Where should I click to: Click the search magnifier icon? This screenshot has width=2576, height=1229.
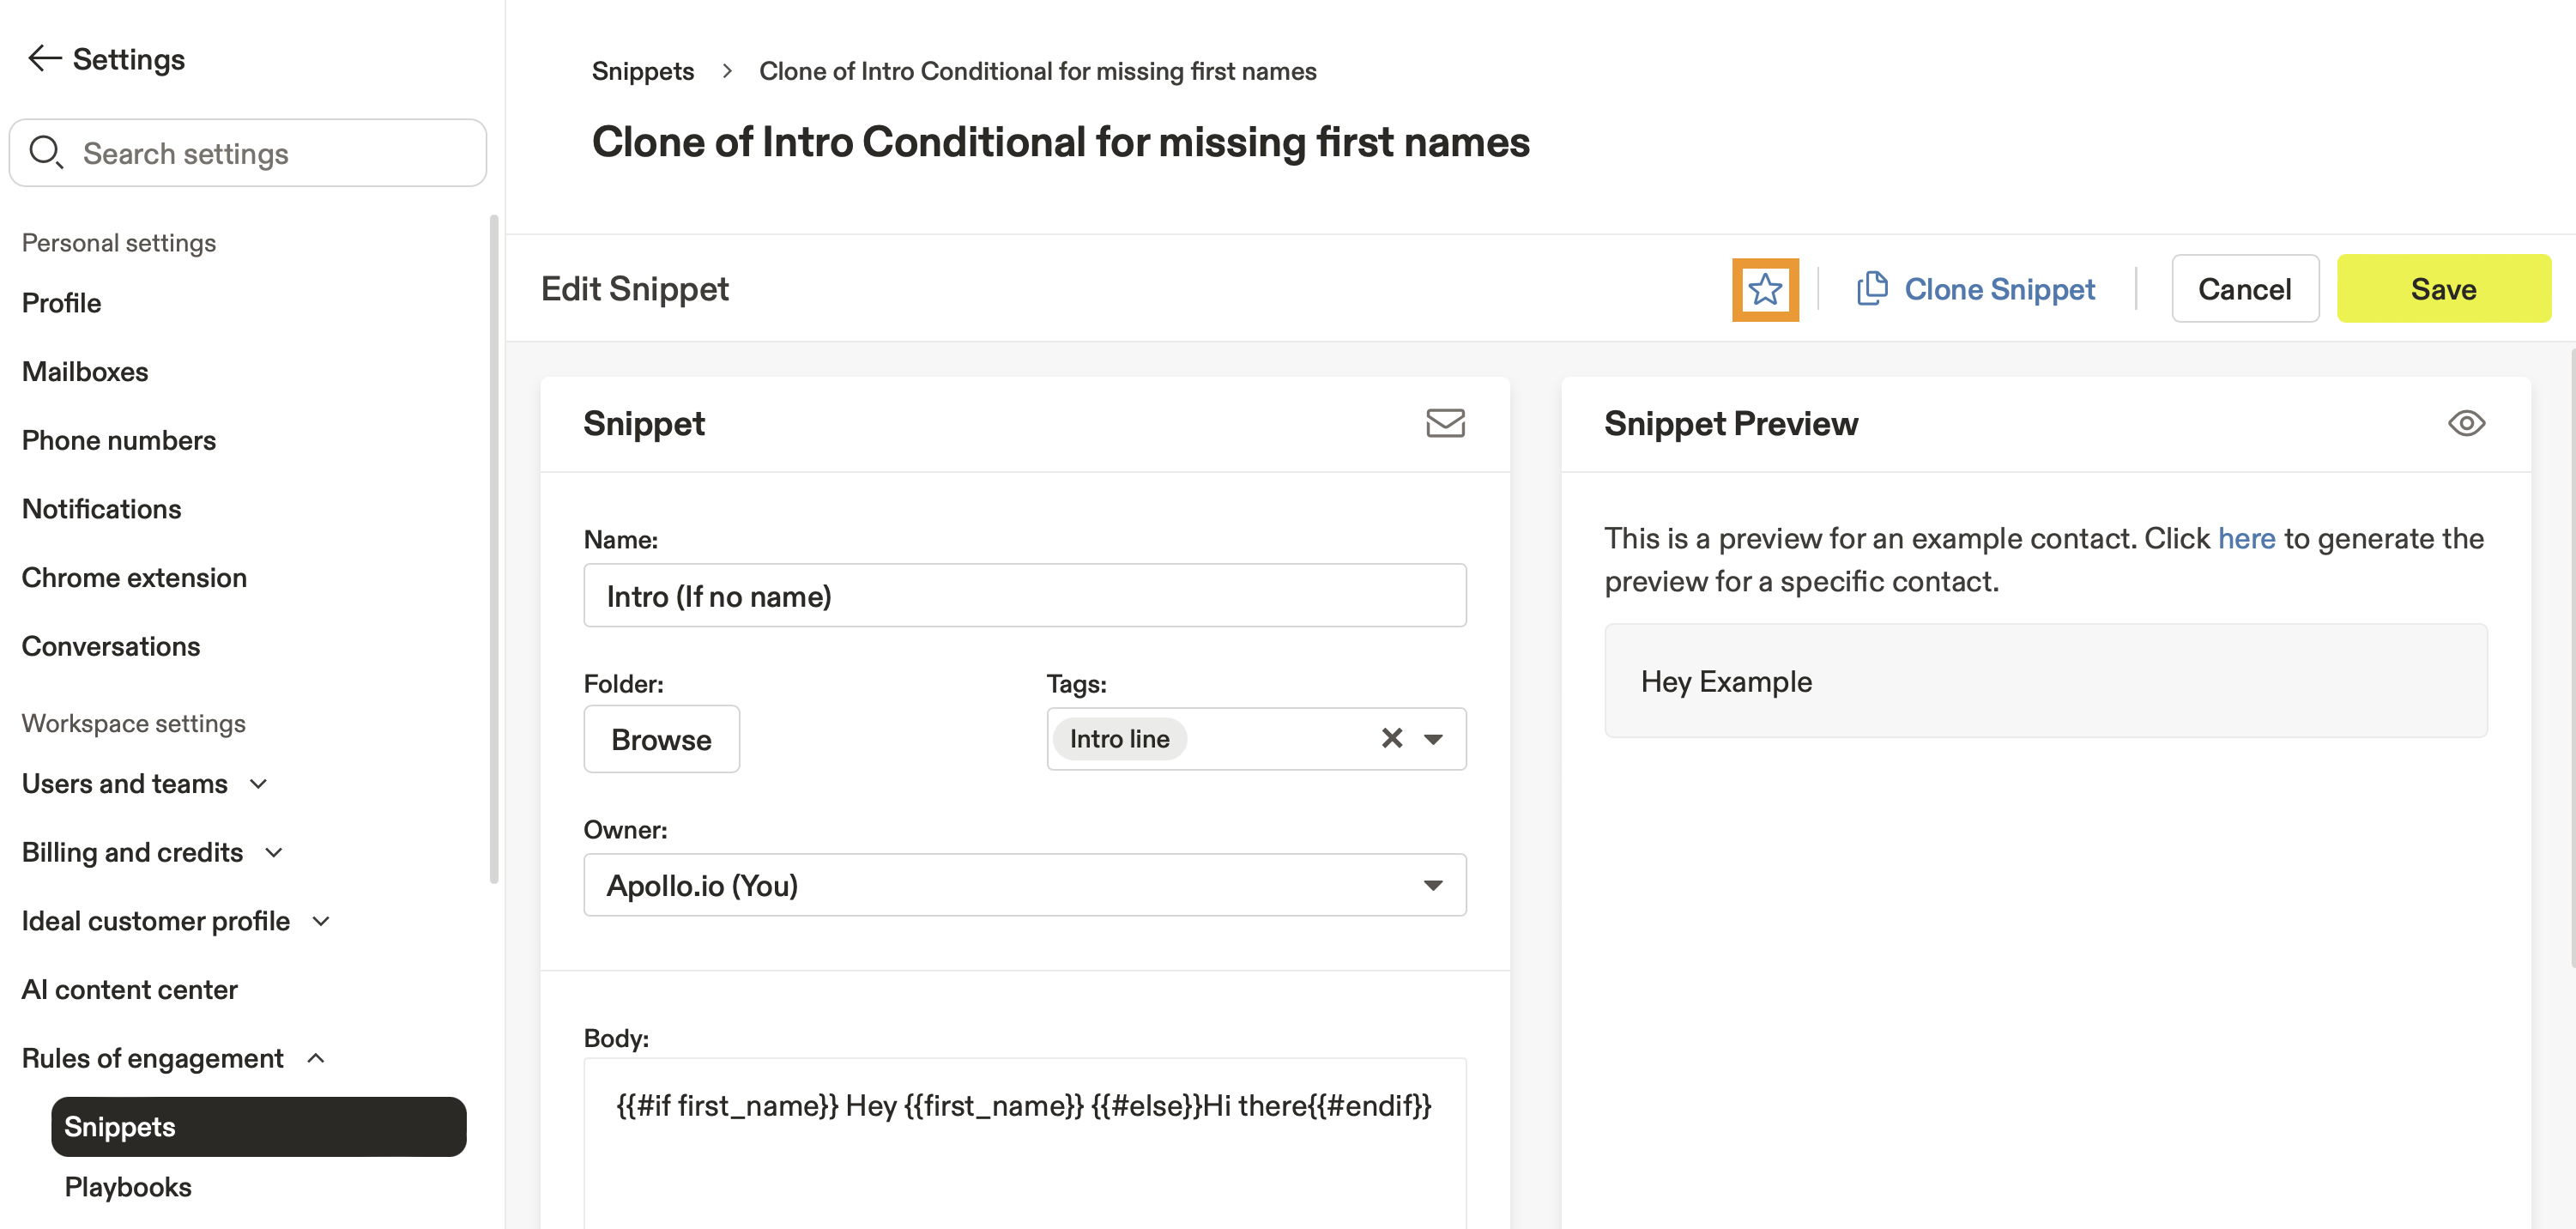pyautogui.click(x=46, y=153)
